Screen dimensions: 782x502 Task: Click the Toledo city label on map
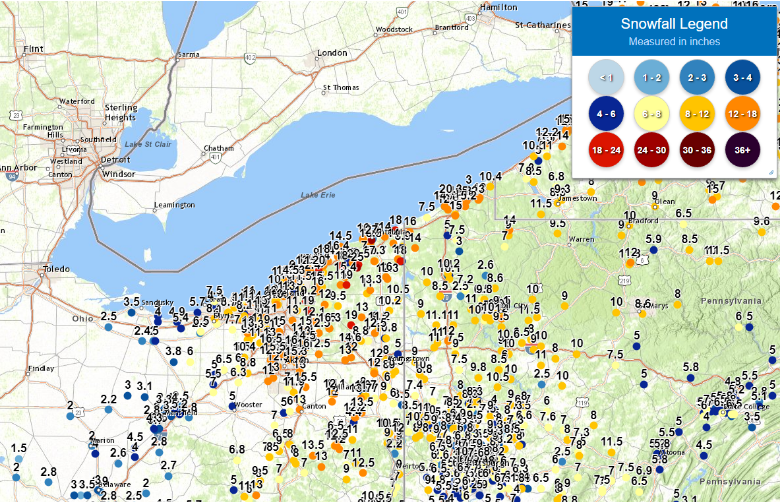[56, 269]
